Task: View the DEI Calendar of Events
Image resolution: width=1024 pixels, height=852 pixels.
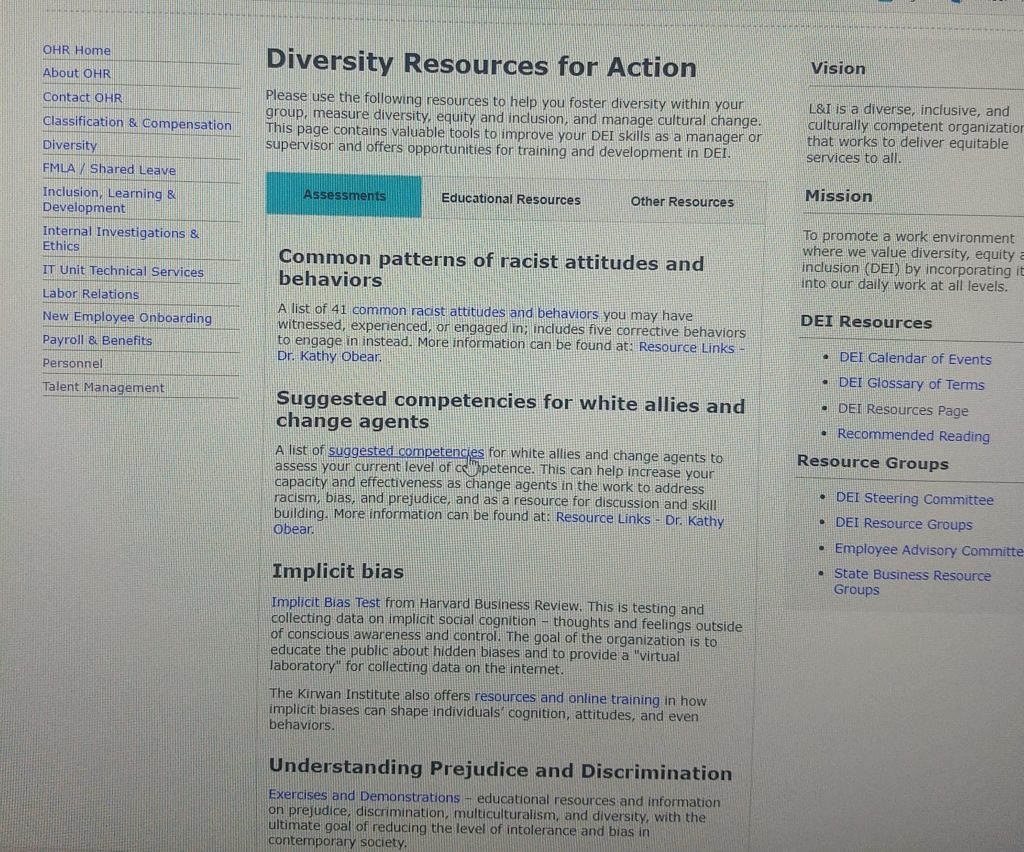Action: 915,359
